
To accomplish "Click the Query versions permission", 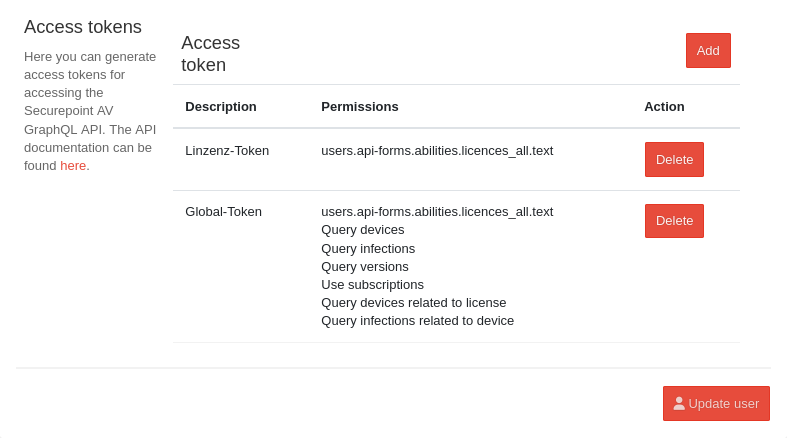I will [365, 266].
